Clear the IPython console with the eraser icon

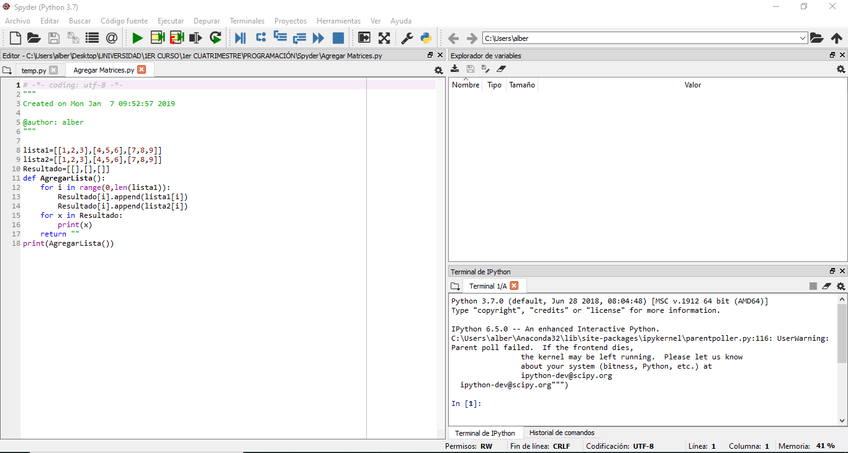point(826,286)
